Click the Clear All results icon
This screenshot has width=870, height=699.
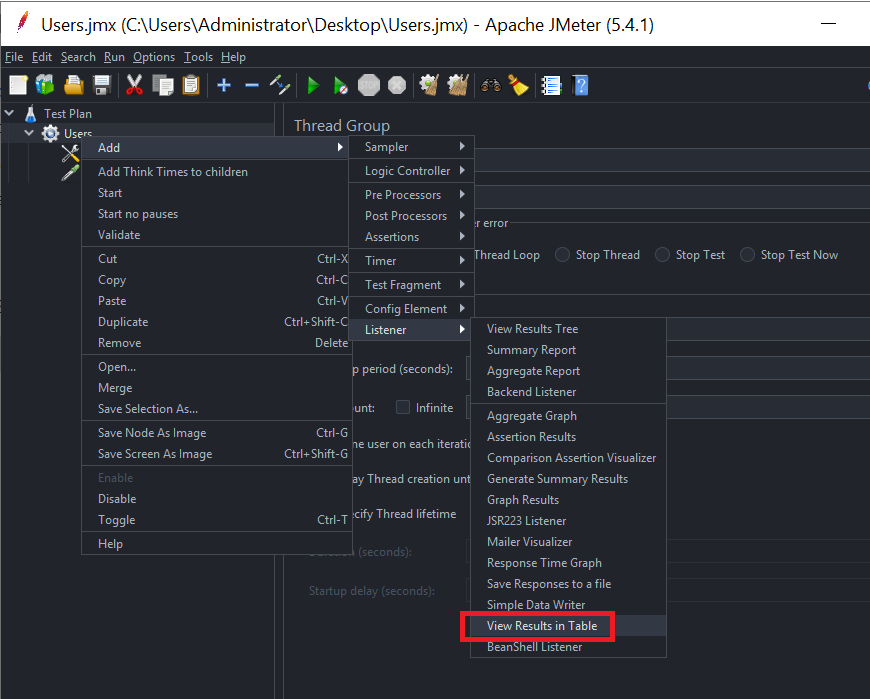pyautogui.click(x=458, y=85)
